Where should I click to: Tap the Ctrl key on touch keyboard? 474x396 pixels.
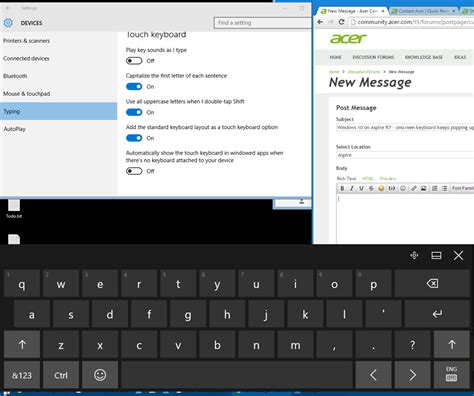tap(61, 375)
